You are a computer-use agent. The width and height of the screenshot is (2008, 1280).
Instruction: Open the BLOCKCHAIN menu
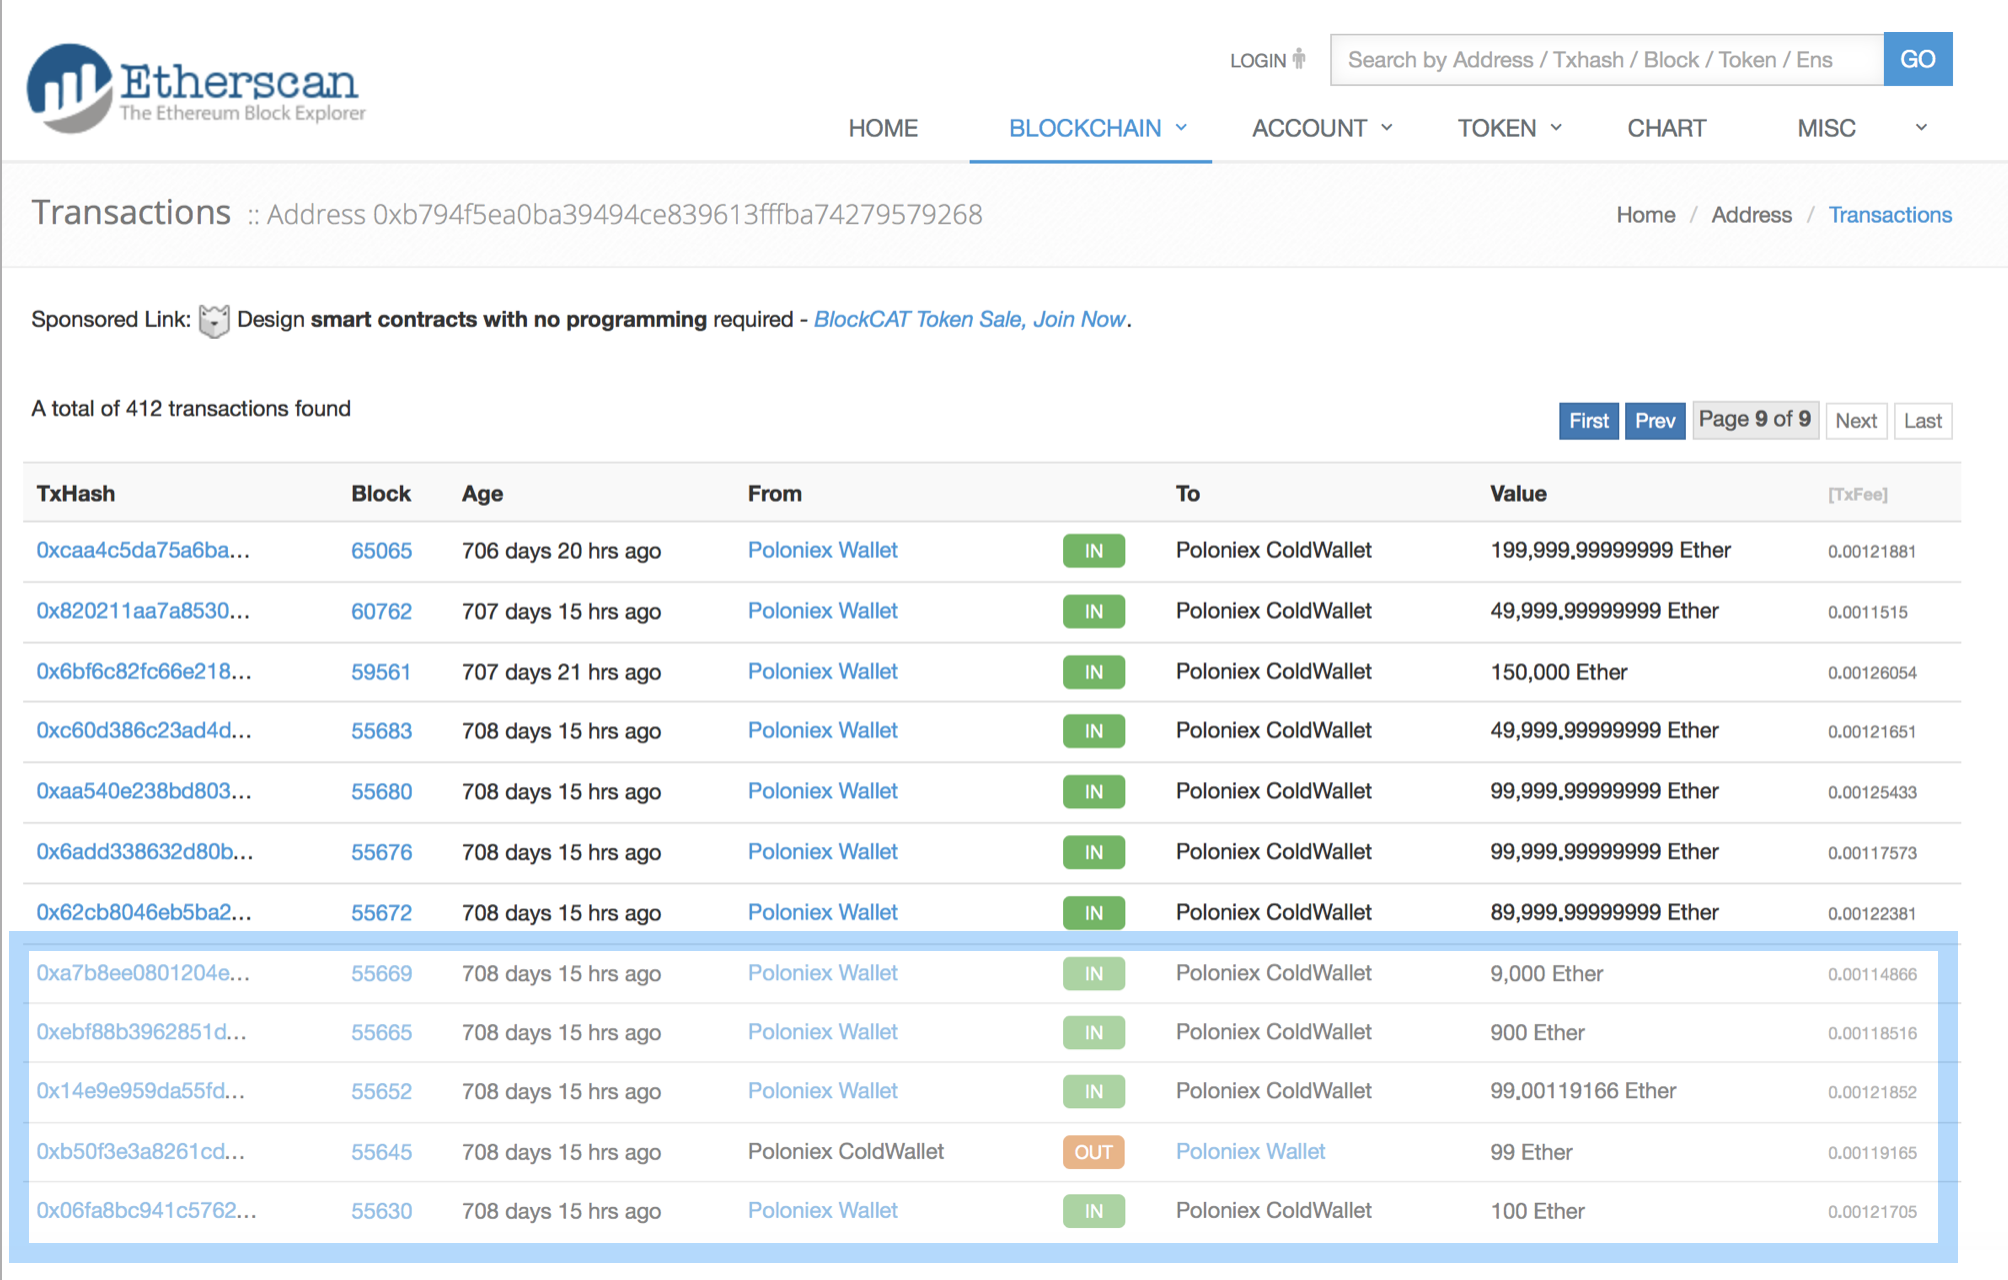(1085, 128)
